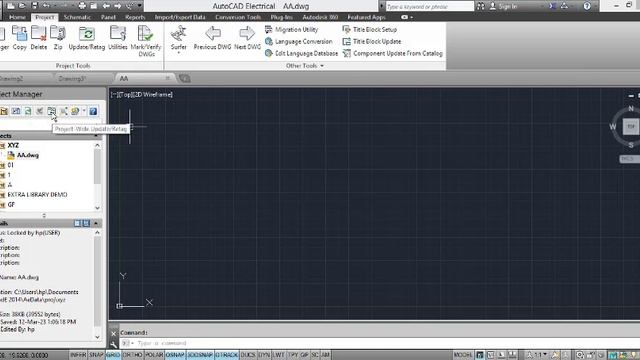Click the ViewCube top face

pos(631,126)
